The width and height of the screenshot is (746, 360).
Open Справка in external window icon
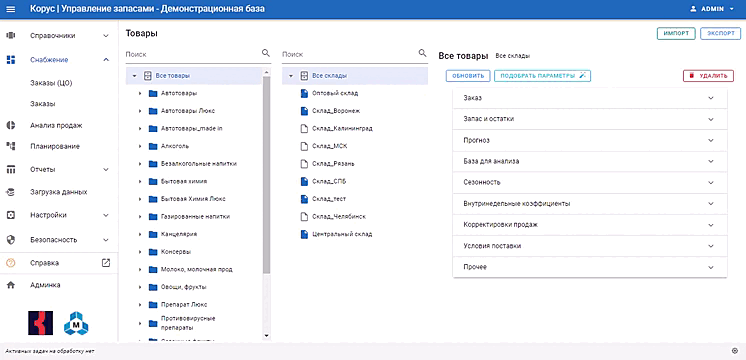click(106, 263)
